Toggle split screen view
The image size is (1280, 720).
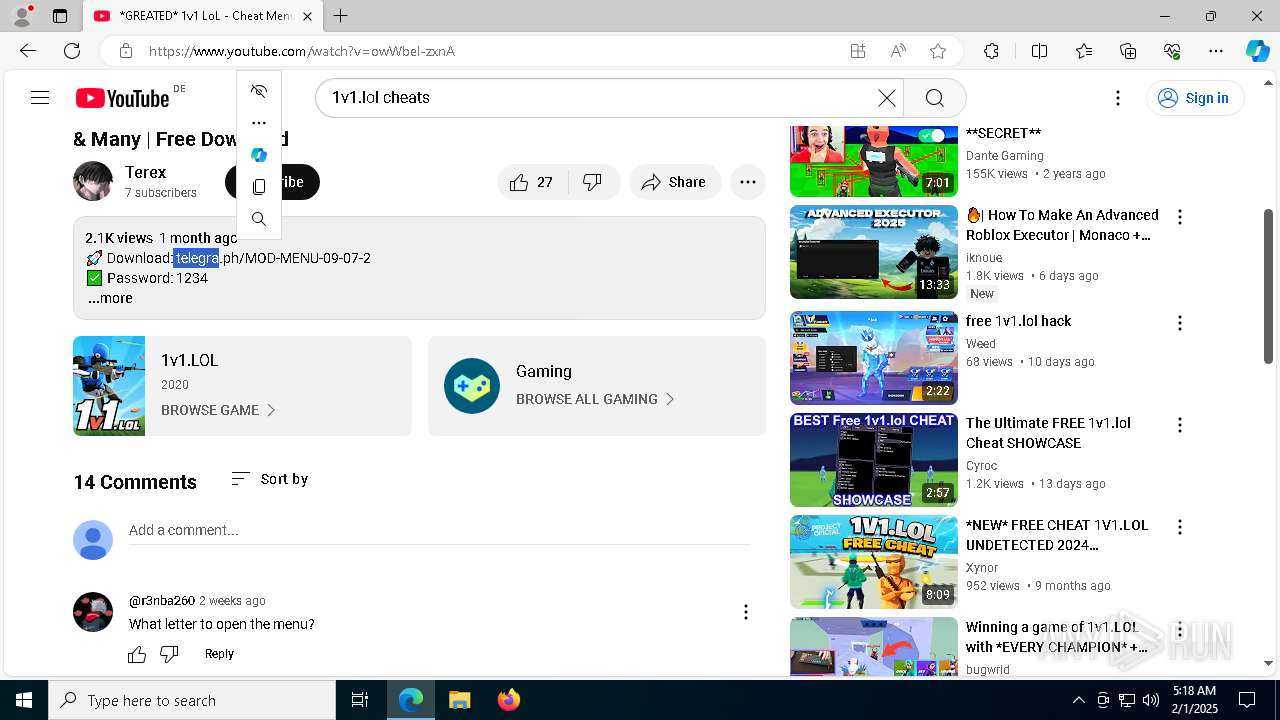tap(1039, 51)
